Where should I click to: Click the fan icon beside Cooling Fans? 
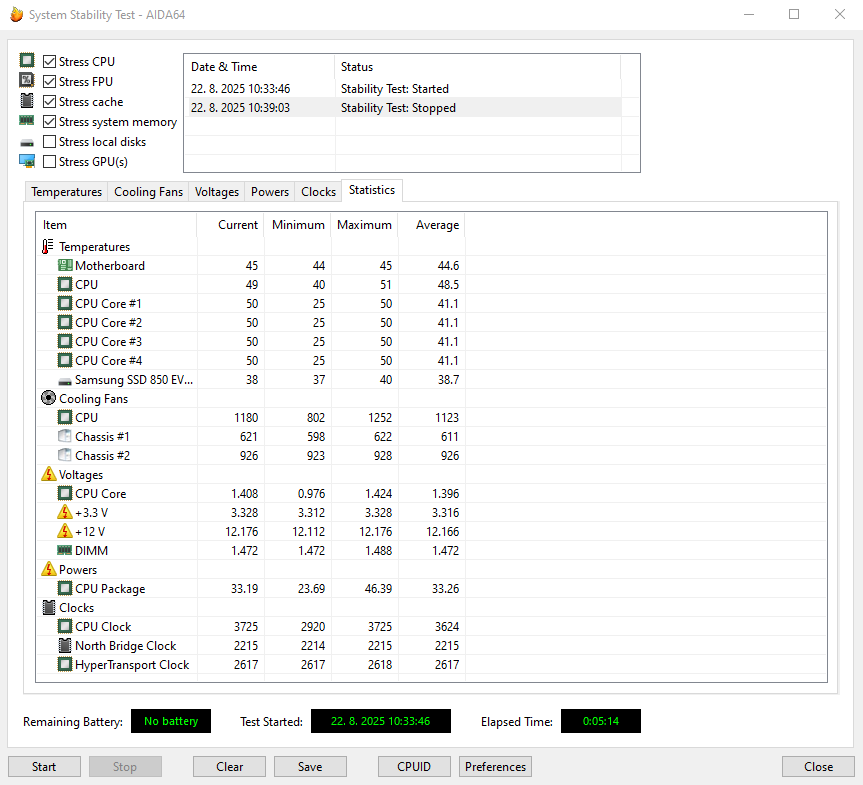[48, 398]
